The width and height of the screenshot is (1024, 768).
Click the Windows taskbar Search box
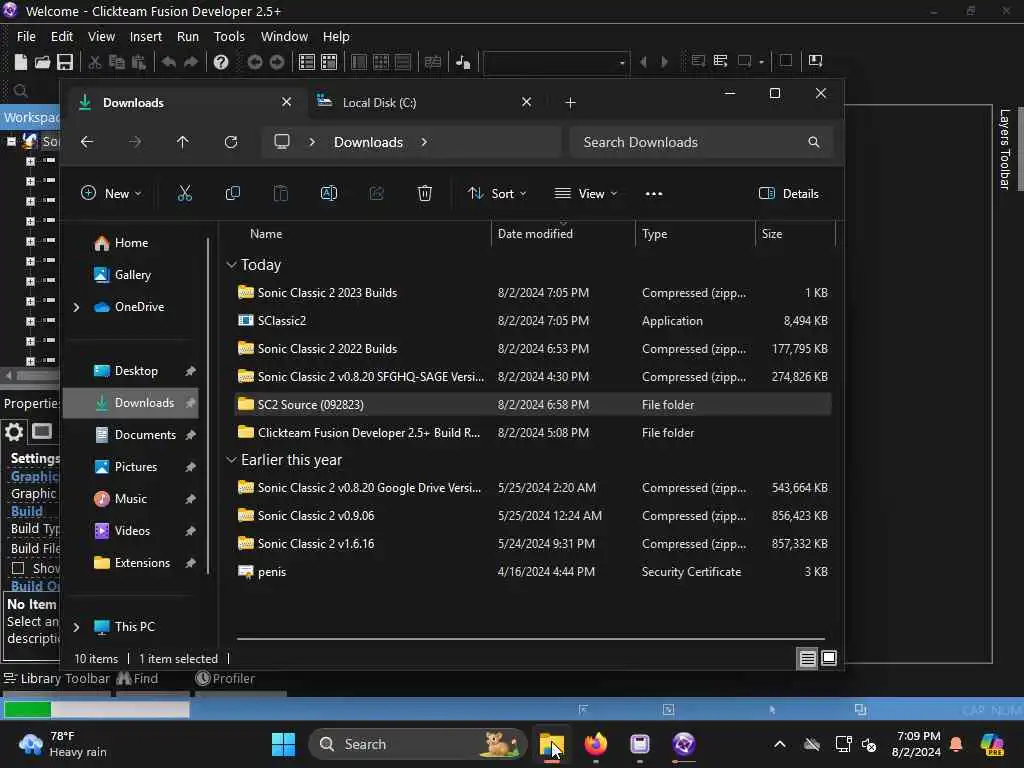(x=417, y=744)
